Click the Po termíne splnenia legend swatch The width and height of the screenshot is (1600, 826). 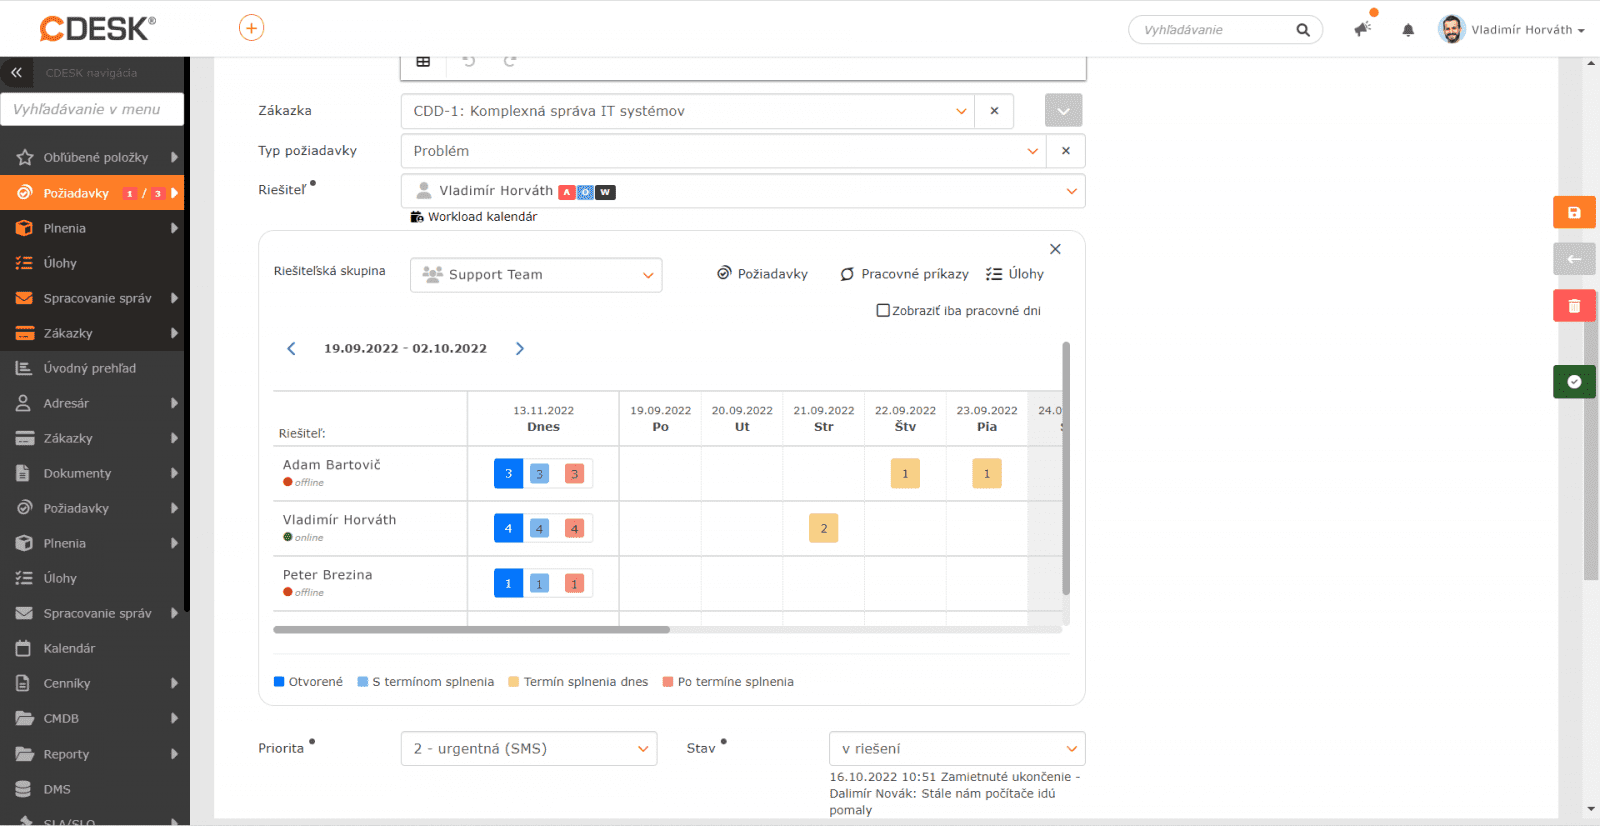click(x=668, y=682)
